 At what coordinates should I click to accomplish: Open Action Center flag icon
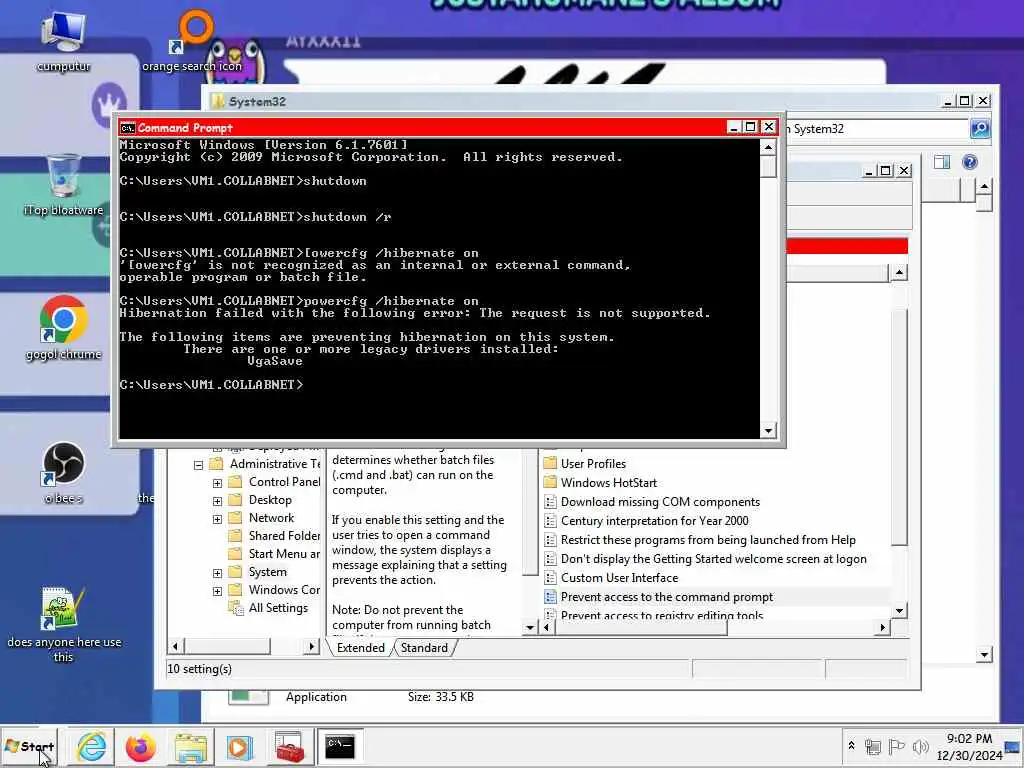(x=897, y=746)
